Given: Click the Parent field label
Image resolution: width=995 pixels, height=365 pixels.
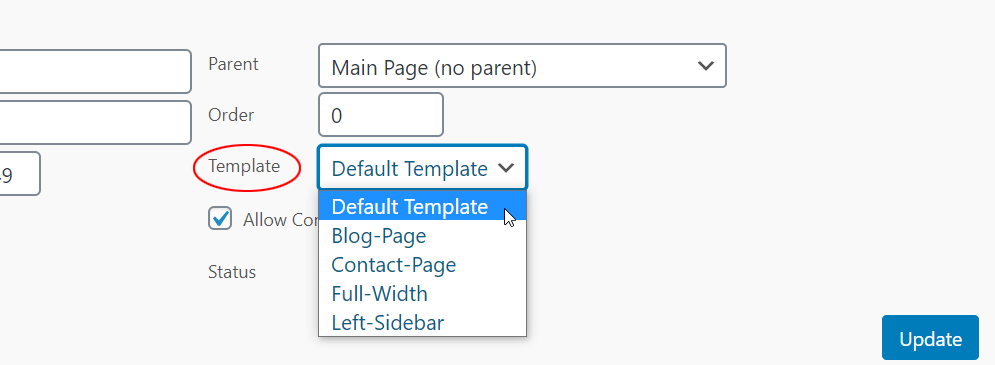Looking at the screenshot, I should click(234, 64).
